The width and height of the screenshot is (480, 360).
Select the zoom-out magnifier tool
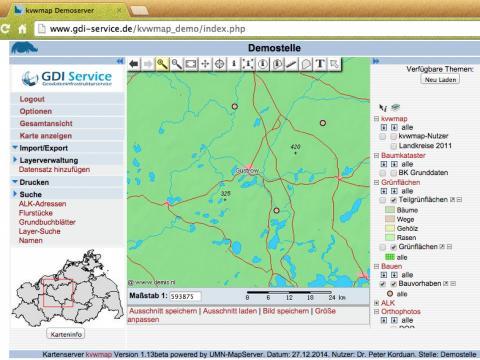point(177,64)
